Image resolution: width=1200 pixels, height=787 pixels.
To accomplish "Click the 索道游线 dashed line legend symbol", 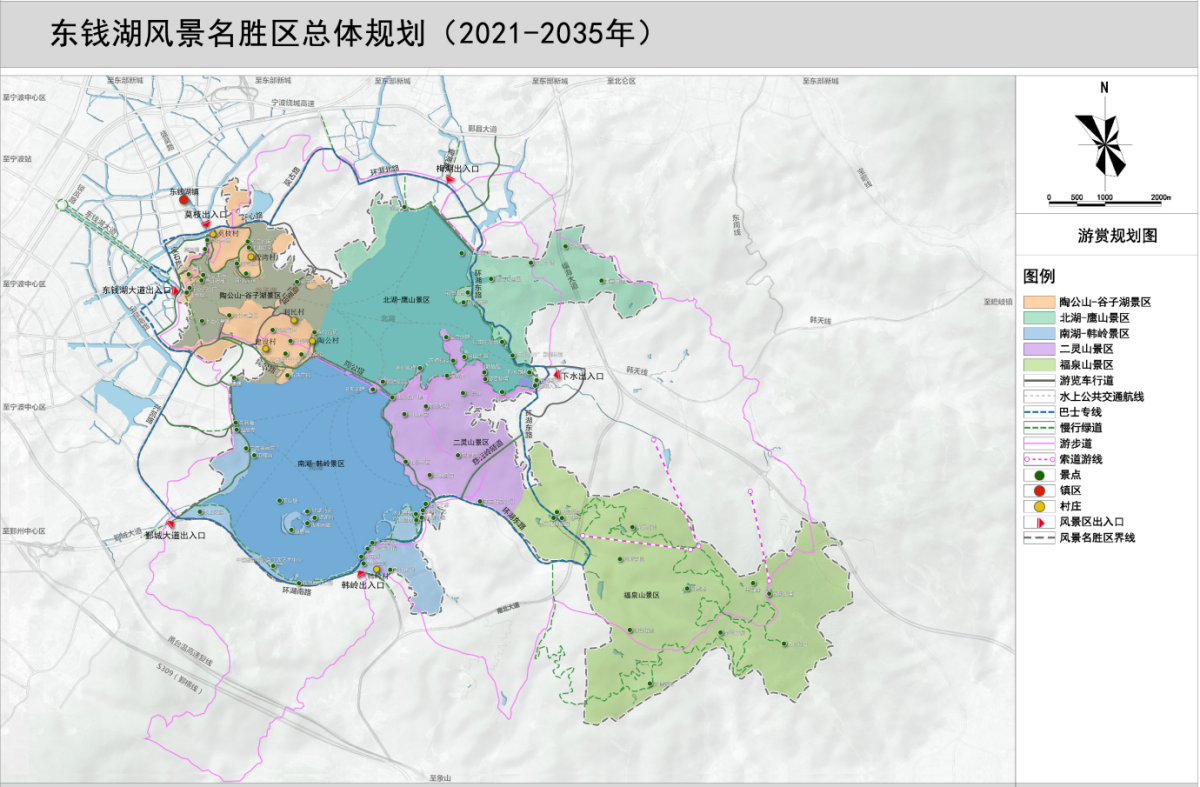I will tap(1038, 459).
